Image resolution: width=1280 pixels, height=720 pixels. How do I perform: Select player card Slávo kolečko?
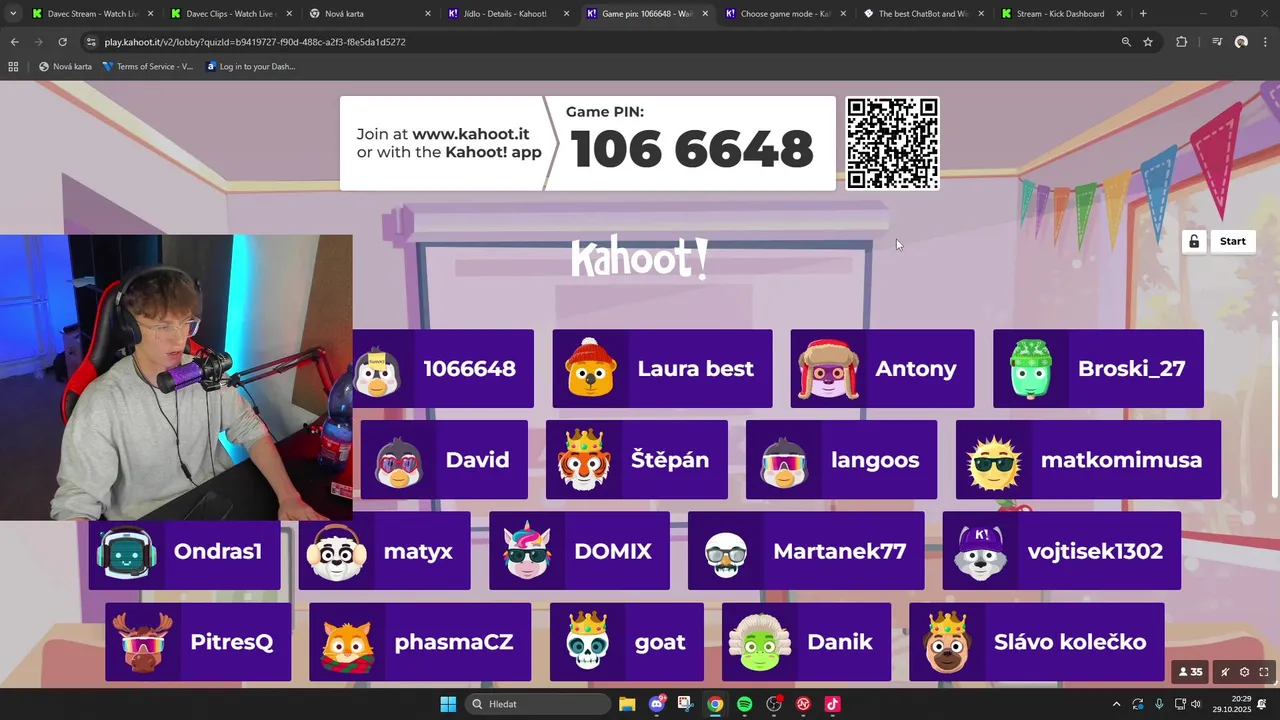(x=1036, y=642)
